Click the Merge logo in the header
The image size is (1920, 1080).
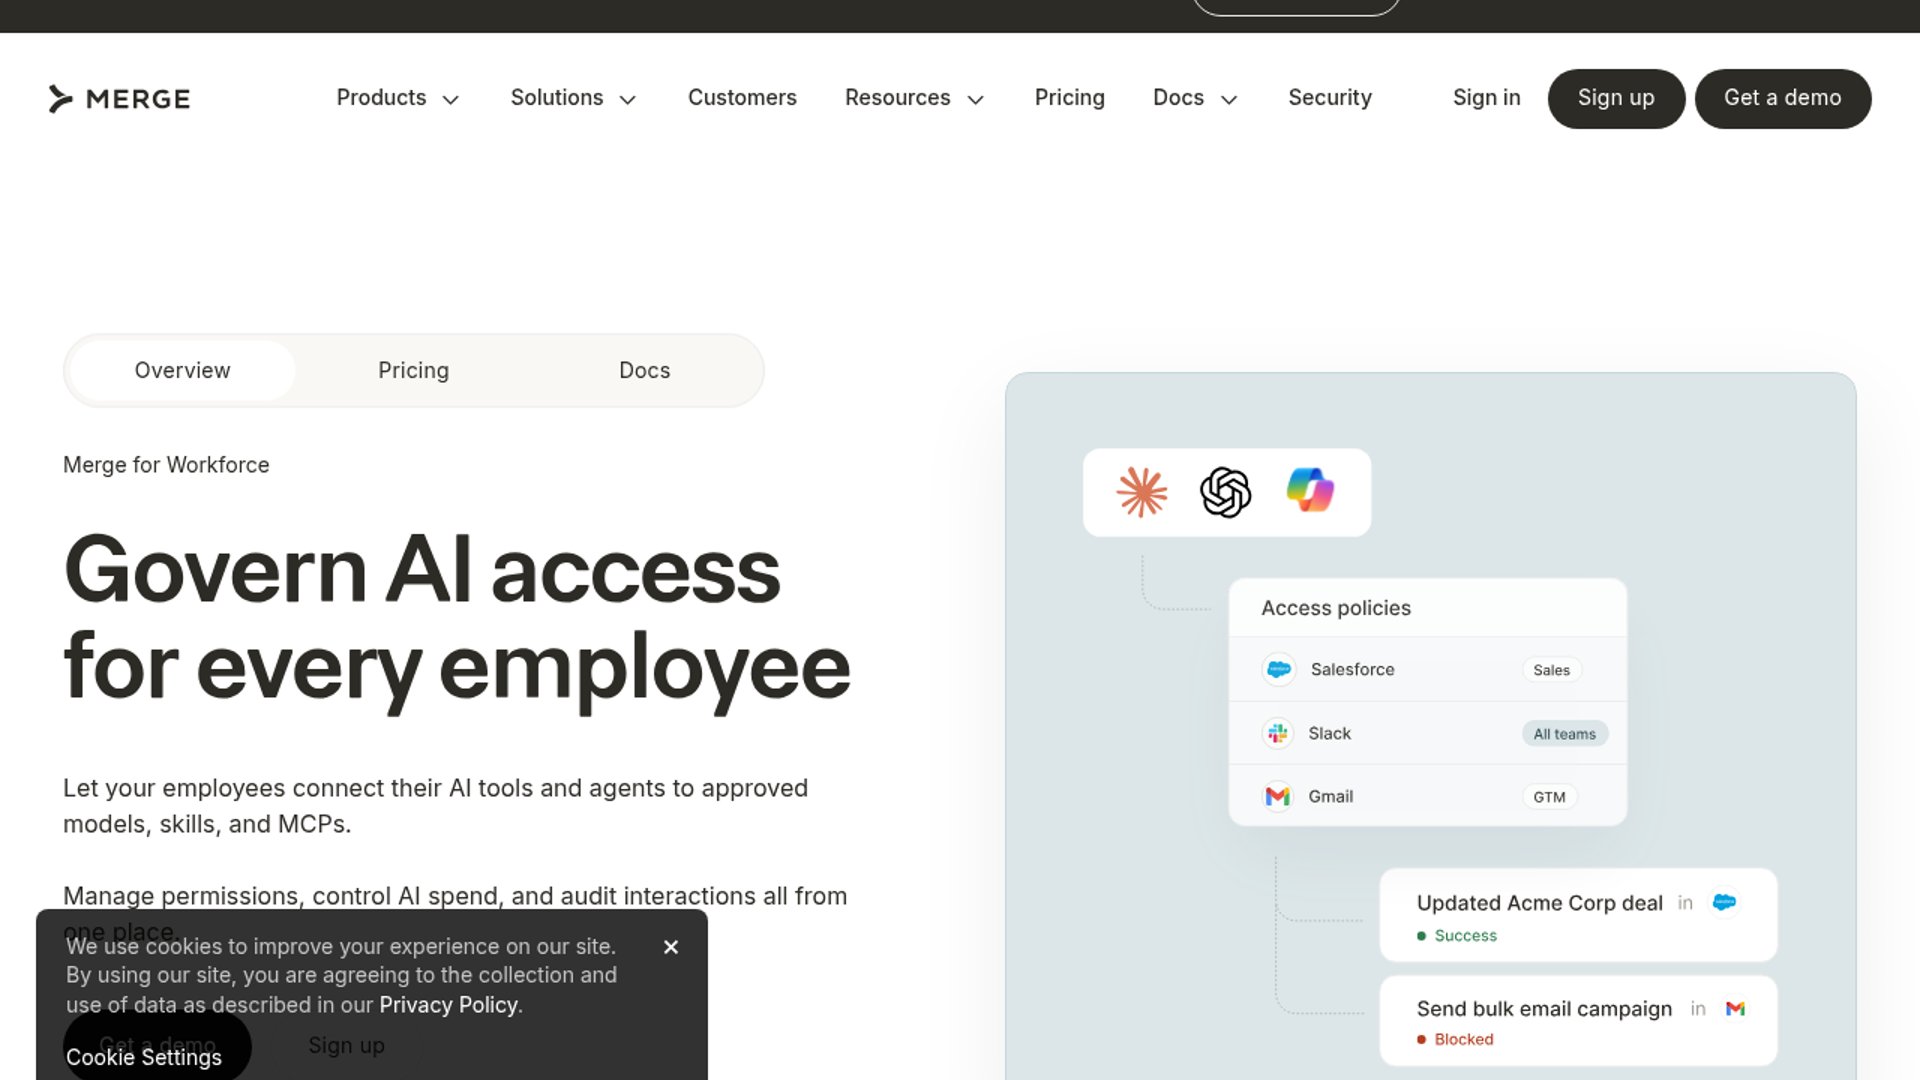(x=119, y=99)
